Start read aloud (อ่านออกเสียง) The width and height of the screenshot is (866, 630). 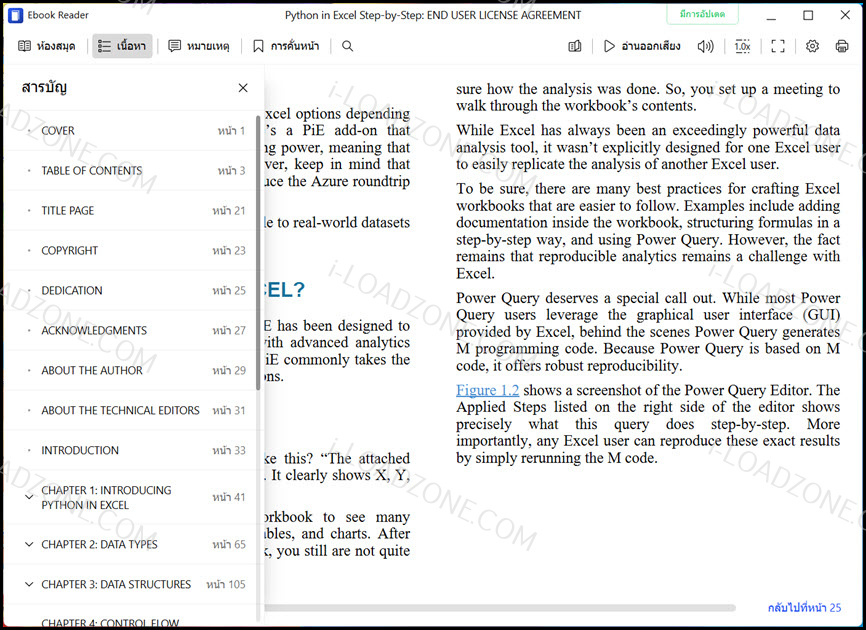click(x=641, y=46)
